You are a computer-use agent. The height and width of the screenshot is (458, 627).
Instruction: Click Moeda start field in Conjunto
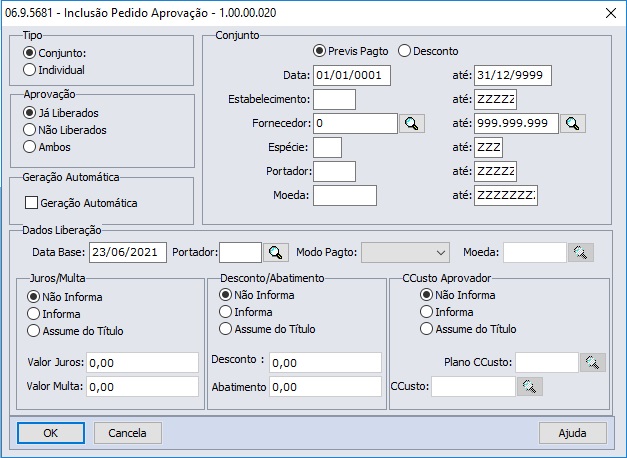pyautogui.click(x=345, y=196)
